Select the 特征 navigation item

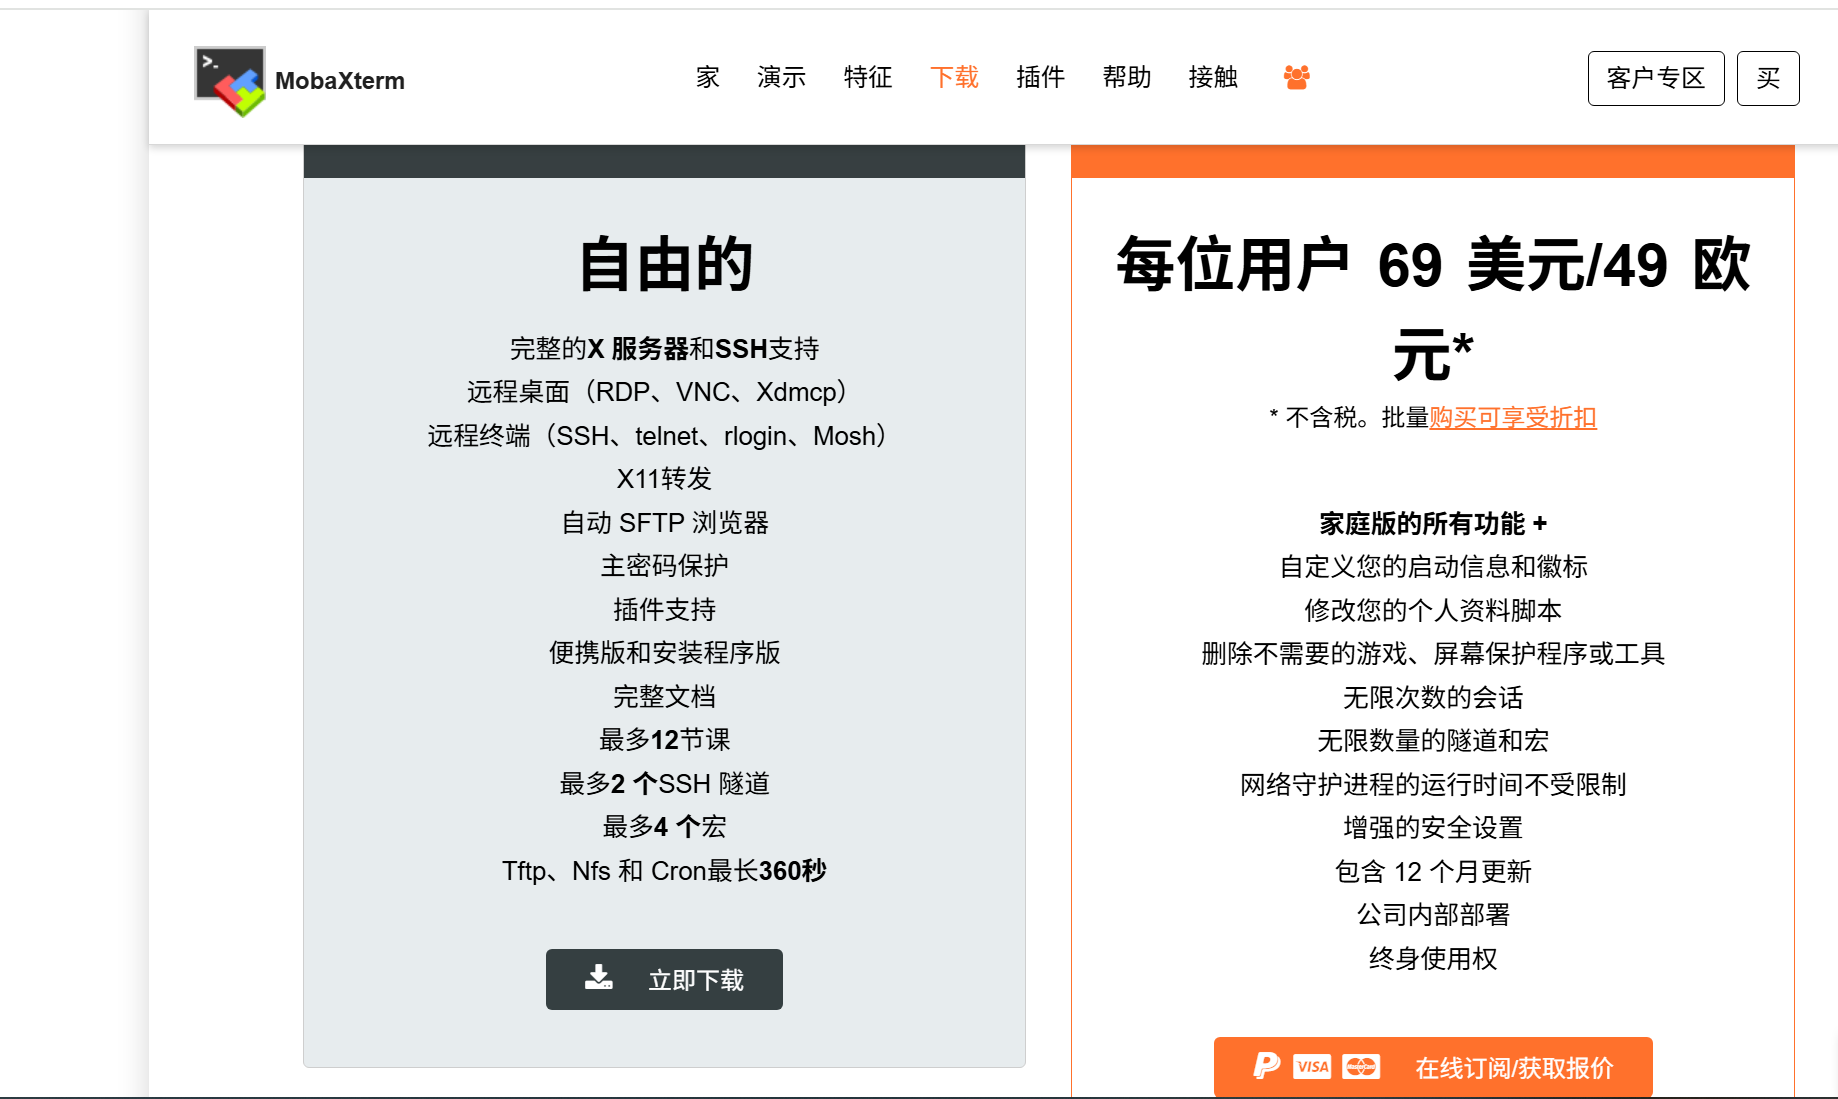868,77
